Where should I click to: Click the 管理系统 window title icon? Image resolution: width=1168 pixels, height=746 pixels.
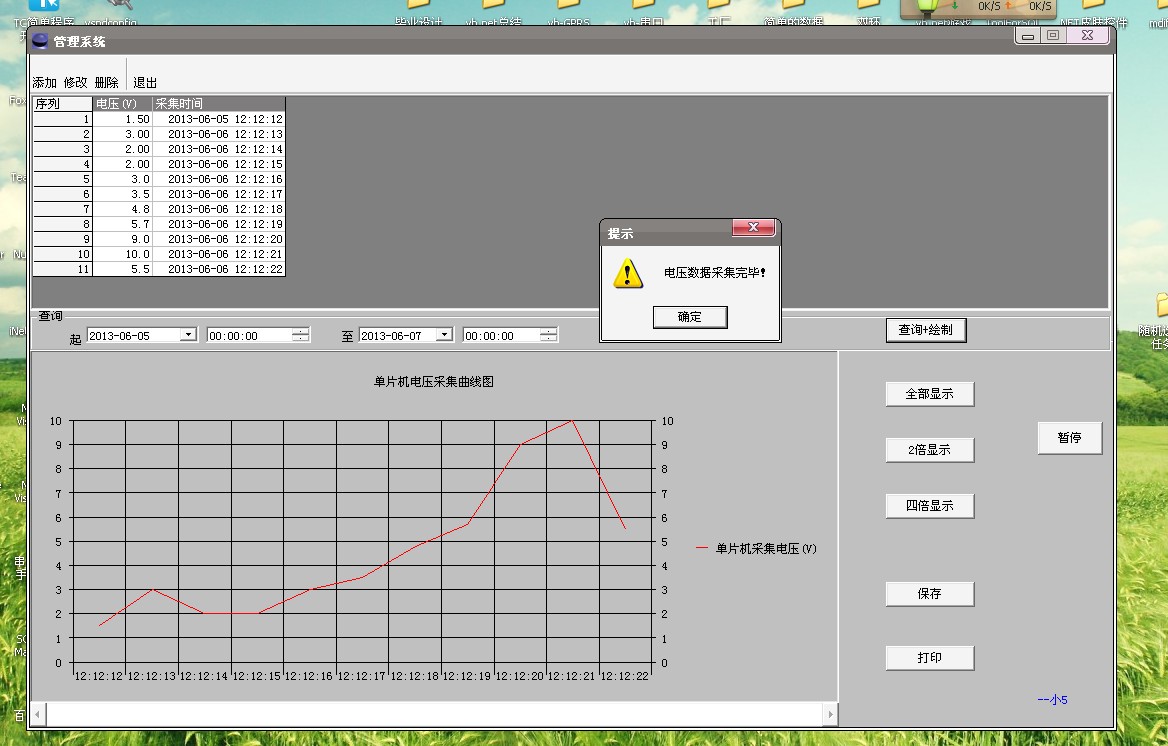click(40, 41)
